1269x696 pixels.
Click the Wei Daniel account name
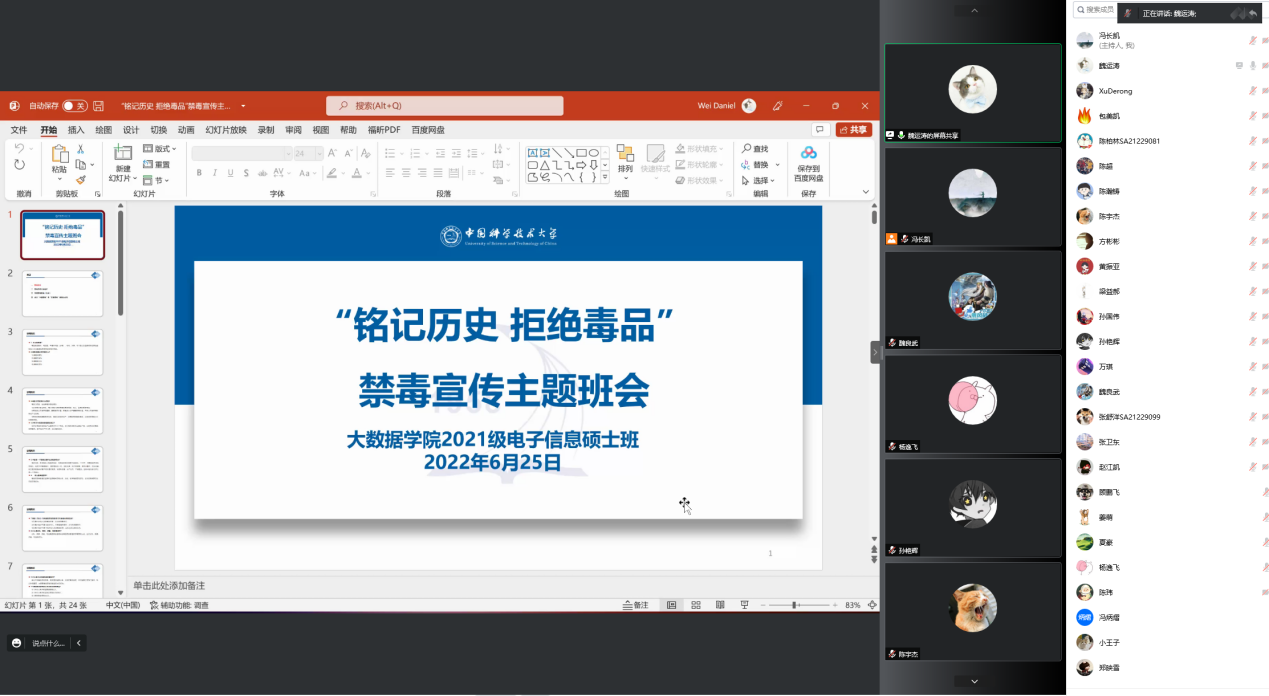pyautogui.click(x=717, y=106)
